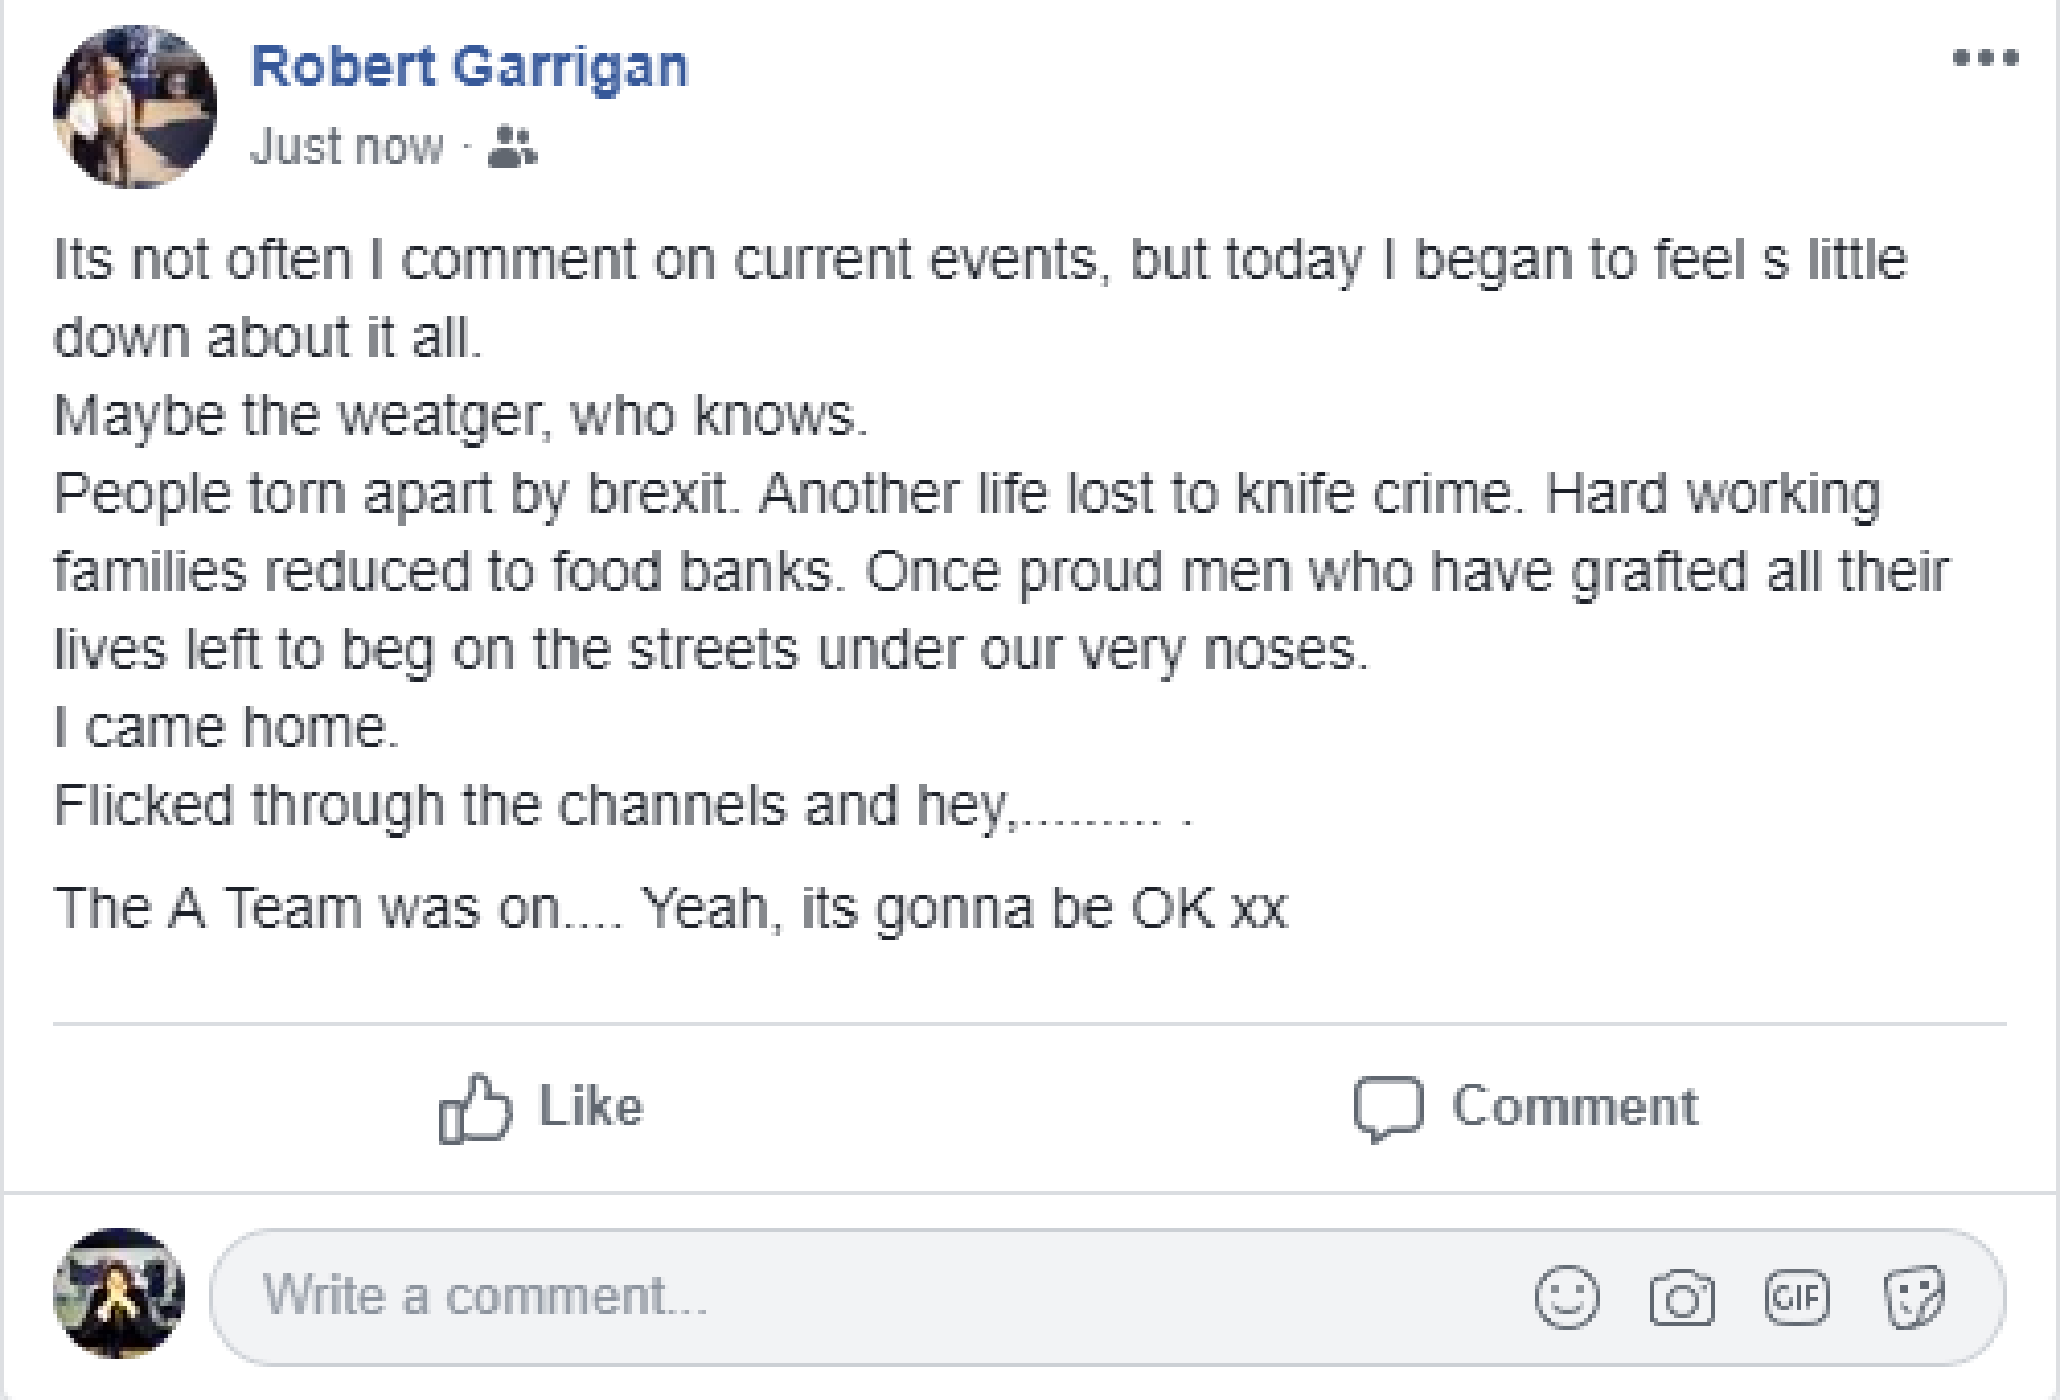The image size is (2060, 1400).
Task: Click the speech bubble Comment icon
Action: point(1388,1108)
